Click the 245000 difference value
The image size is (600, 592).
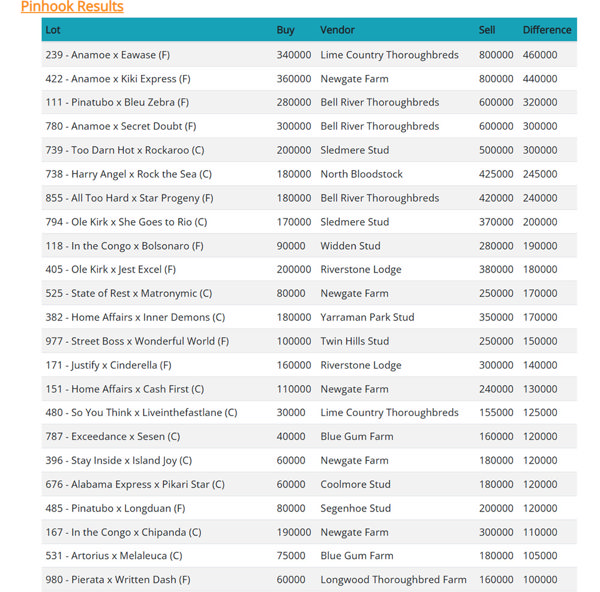coord(540,174)
